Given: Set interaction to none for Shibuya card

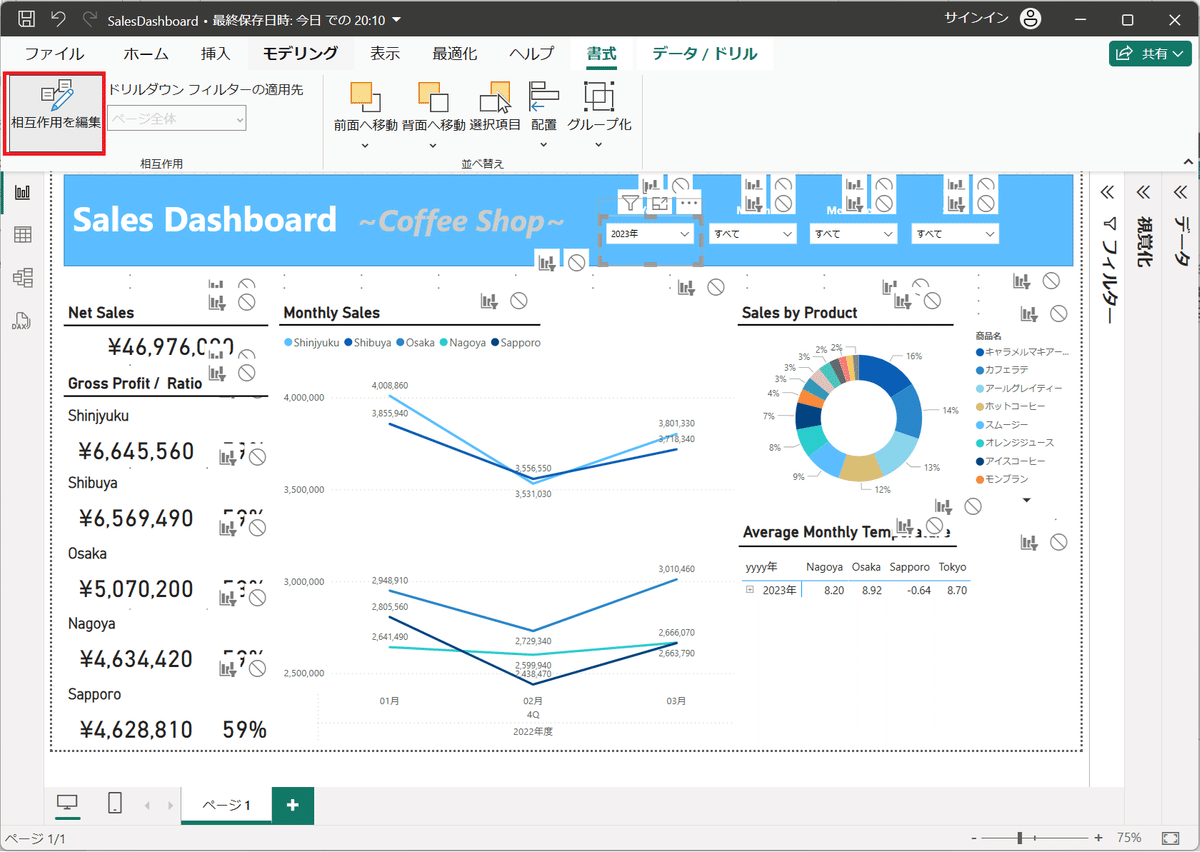Looking at the screenshot, I should click(258, 527).
